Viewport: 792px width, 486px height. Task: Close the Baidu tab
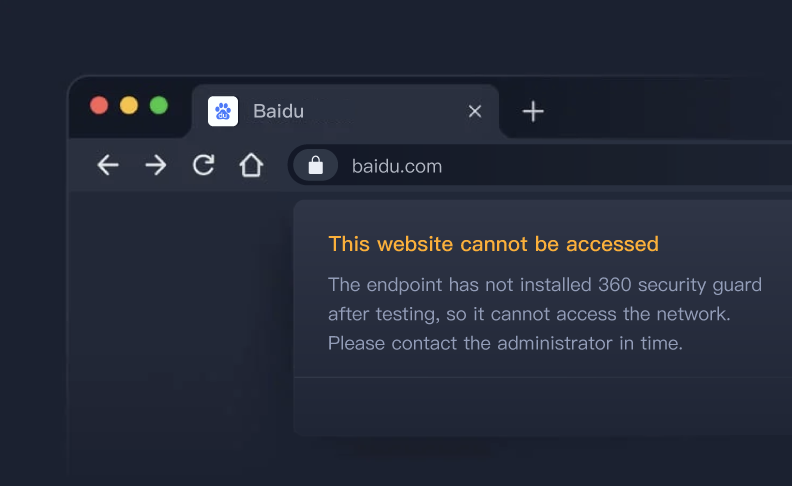[475, 111]
